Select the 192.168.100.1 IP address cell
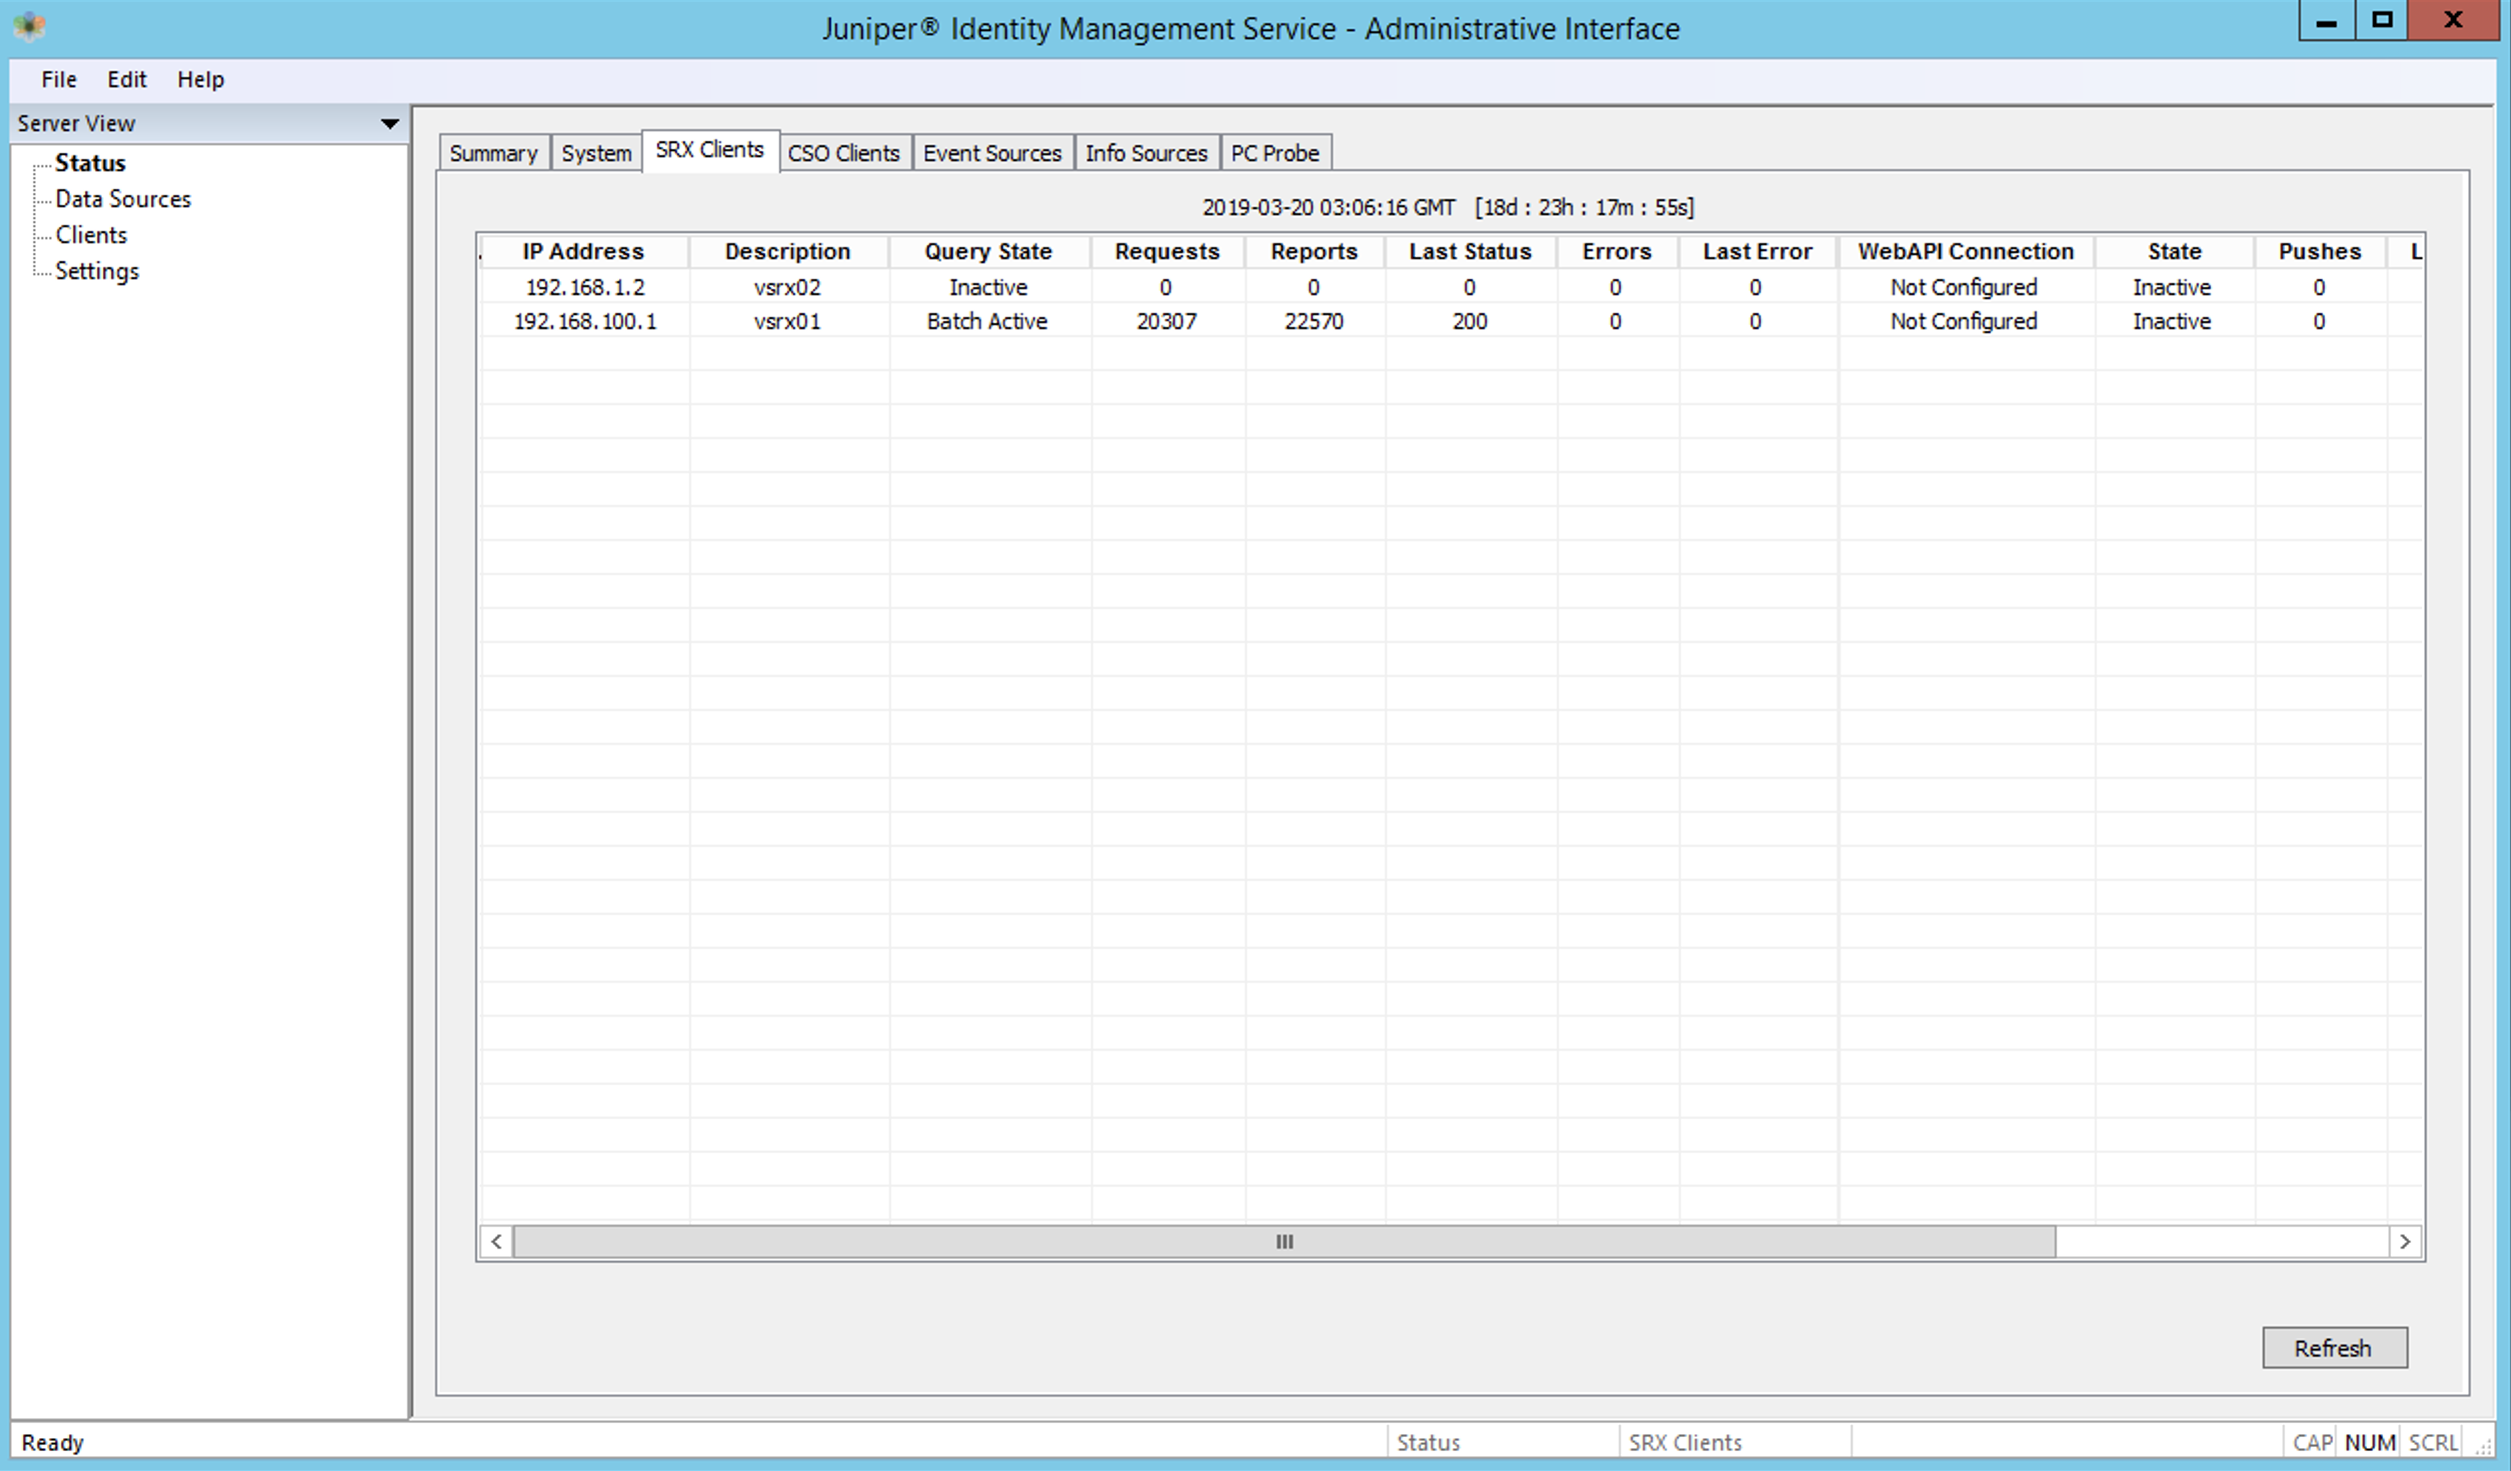Screen dimensions: 2511x1471 coord(585,322)
